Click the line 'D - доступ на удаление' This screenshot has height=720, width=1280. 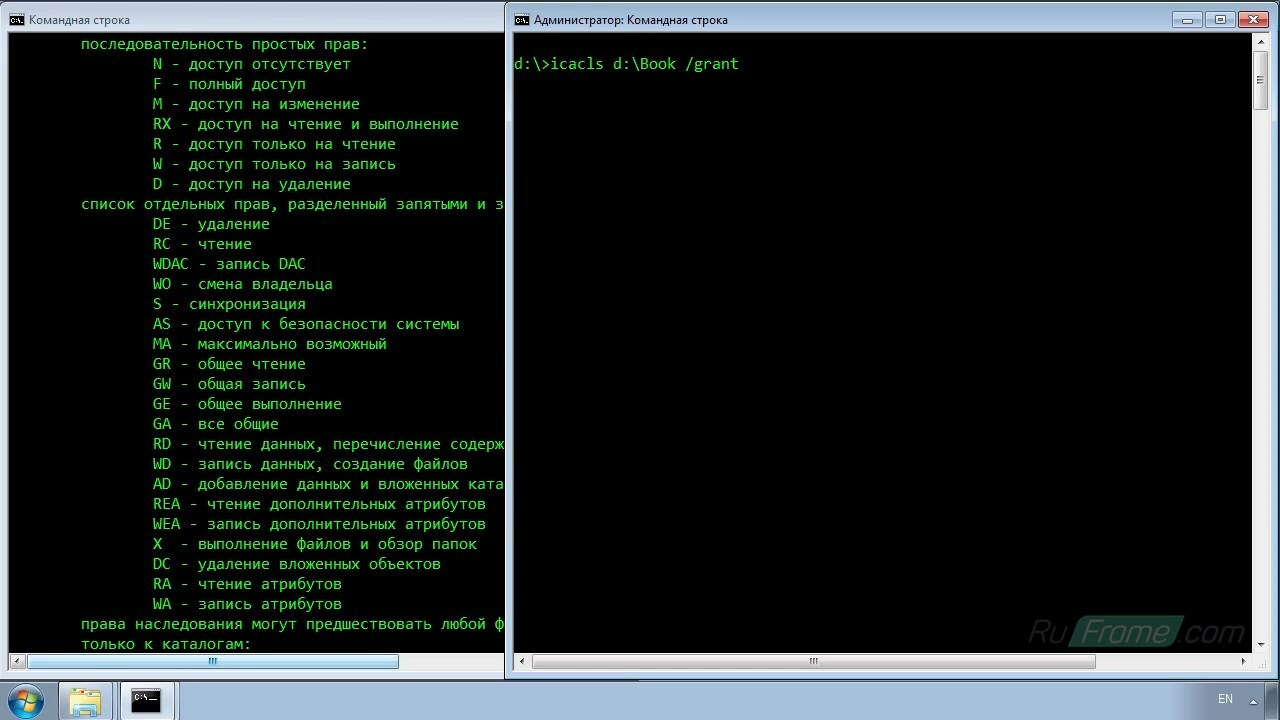[252, 184]
